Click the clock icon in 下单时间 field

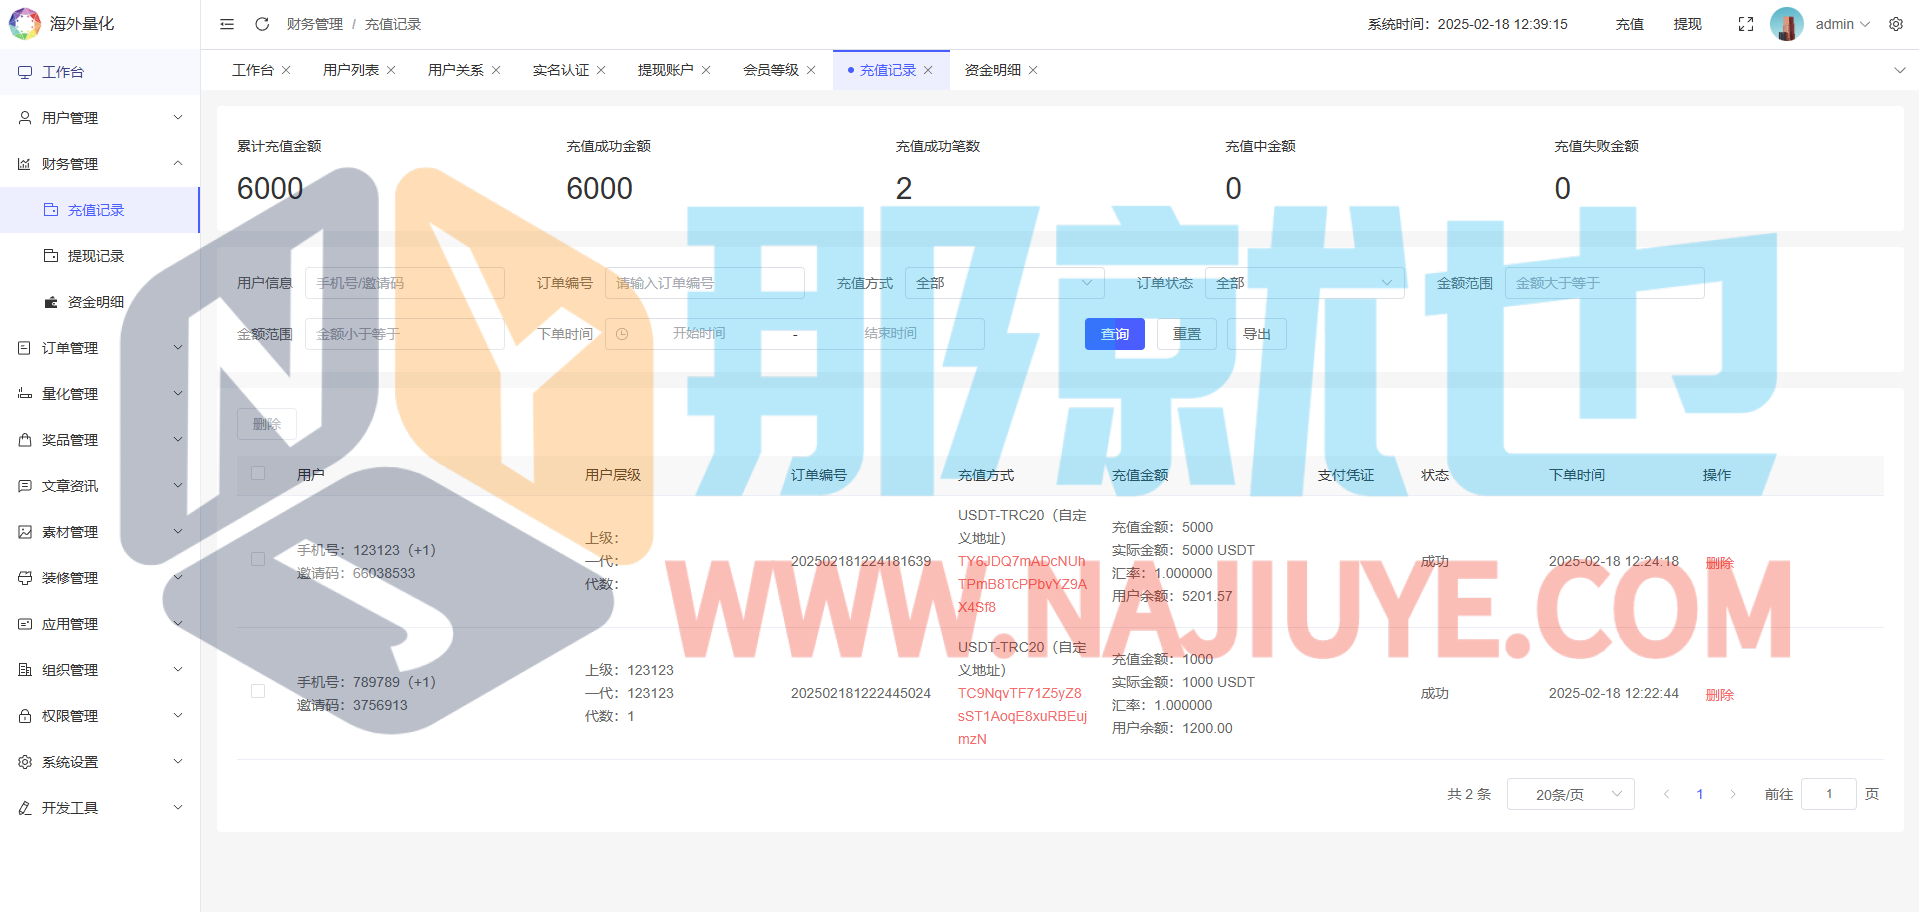[x=622, y=334]
